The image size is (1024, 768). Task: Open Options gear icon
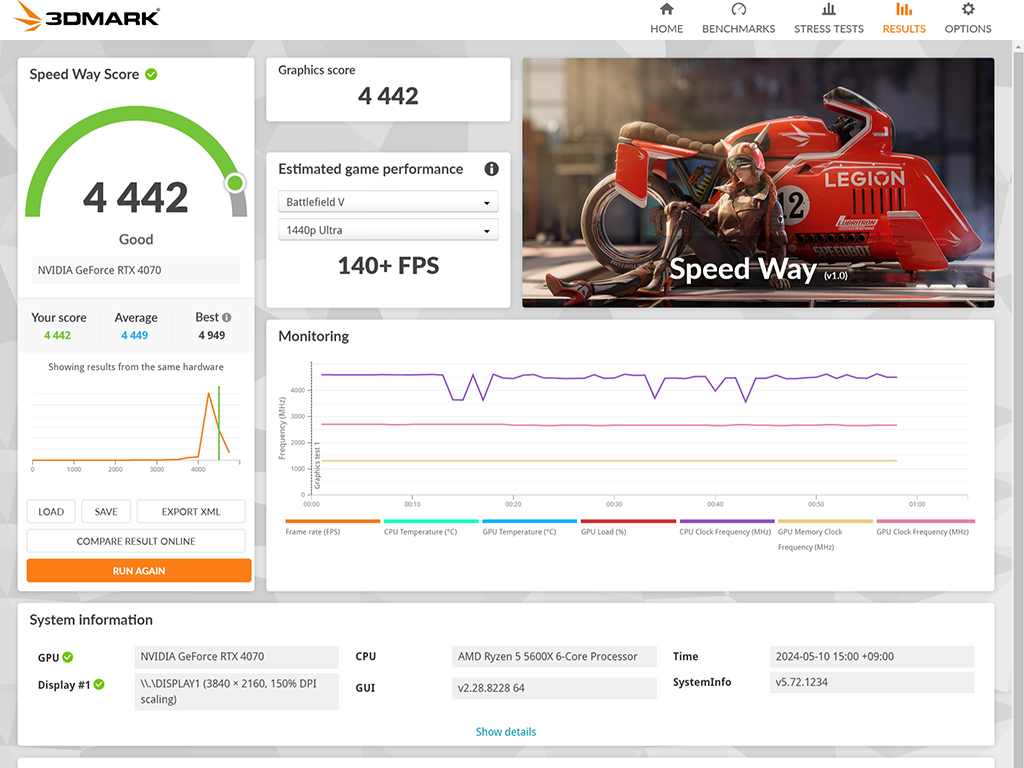pyautogui.click(x=968, y=9)
